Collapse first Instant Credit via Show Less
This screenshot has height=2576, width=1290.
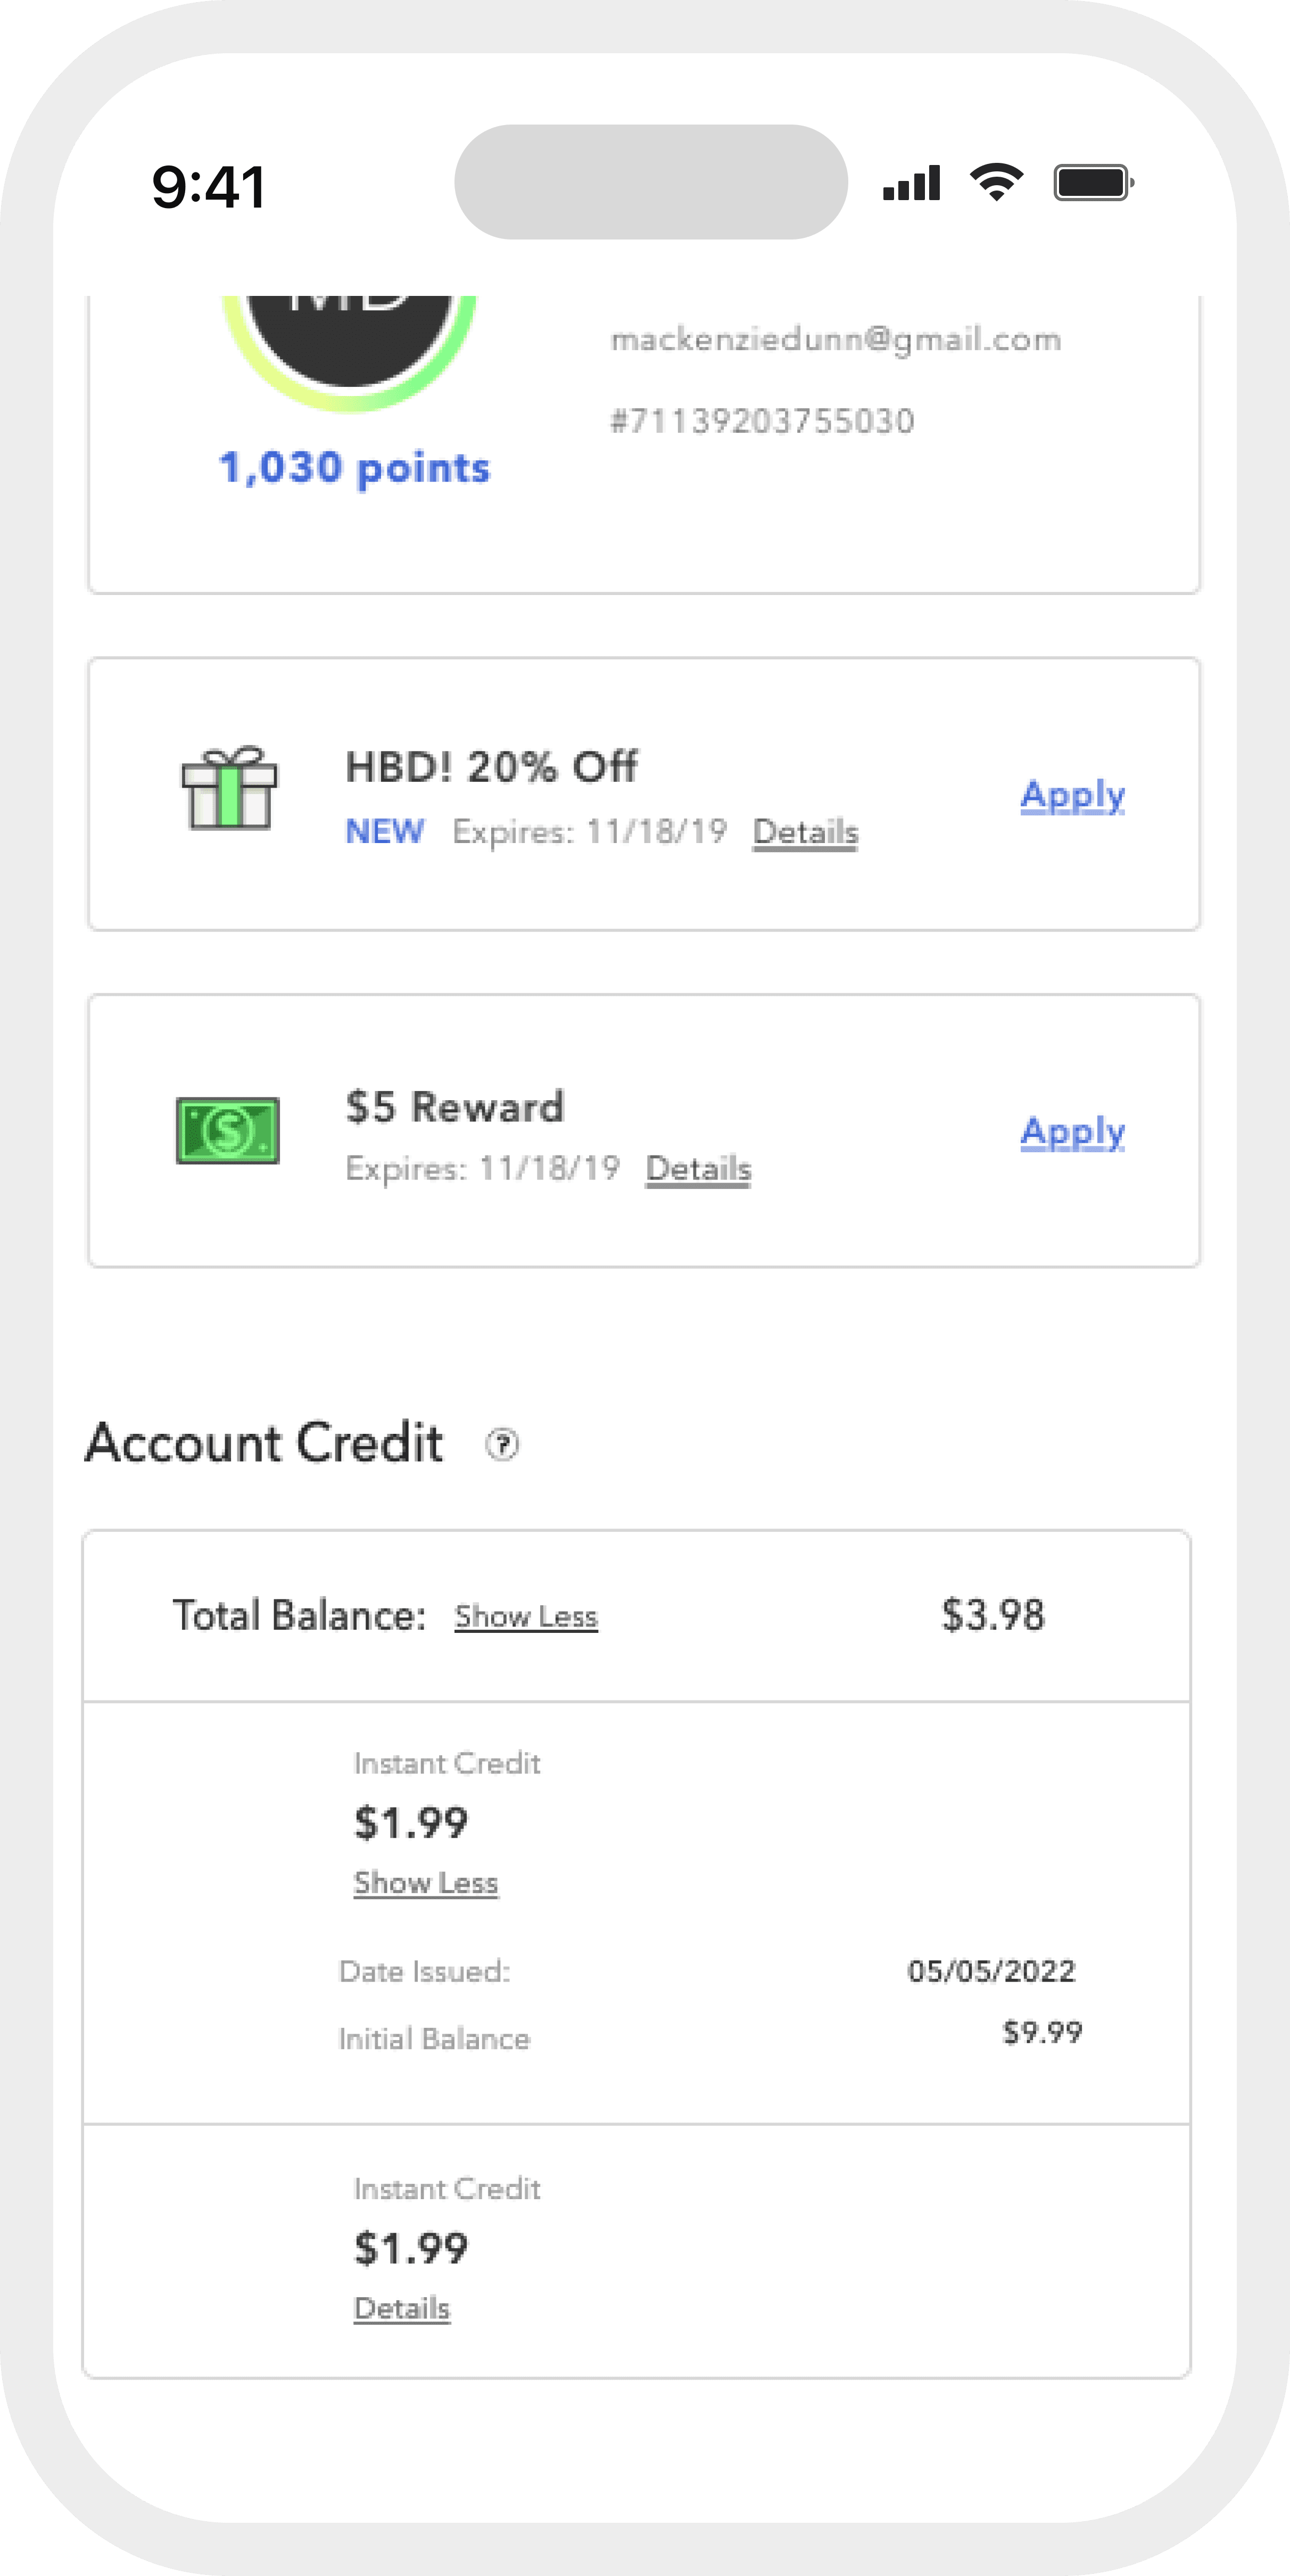(x=426, y=1883)
